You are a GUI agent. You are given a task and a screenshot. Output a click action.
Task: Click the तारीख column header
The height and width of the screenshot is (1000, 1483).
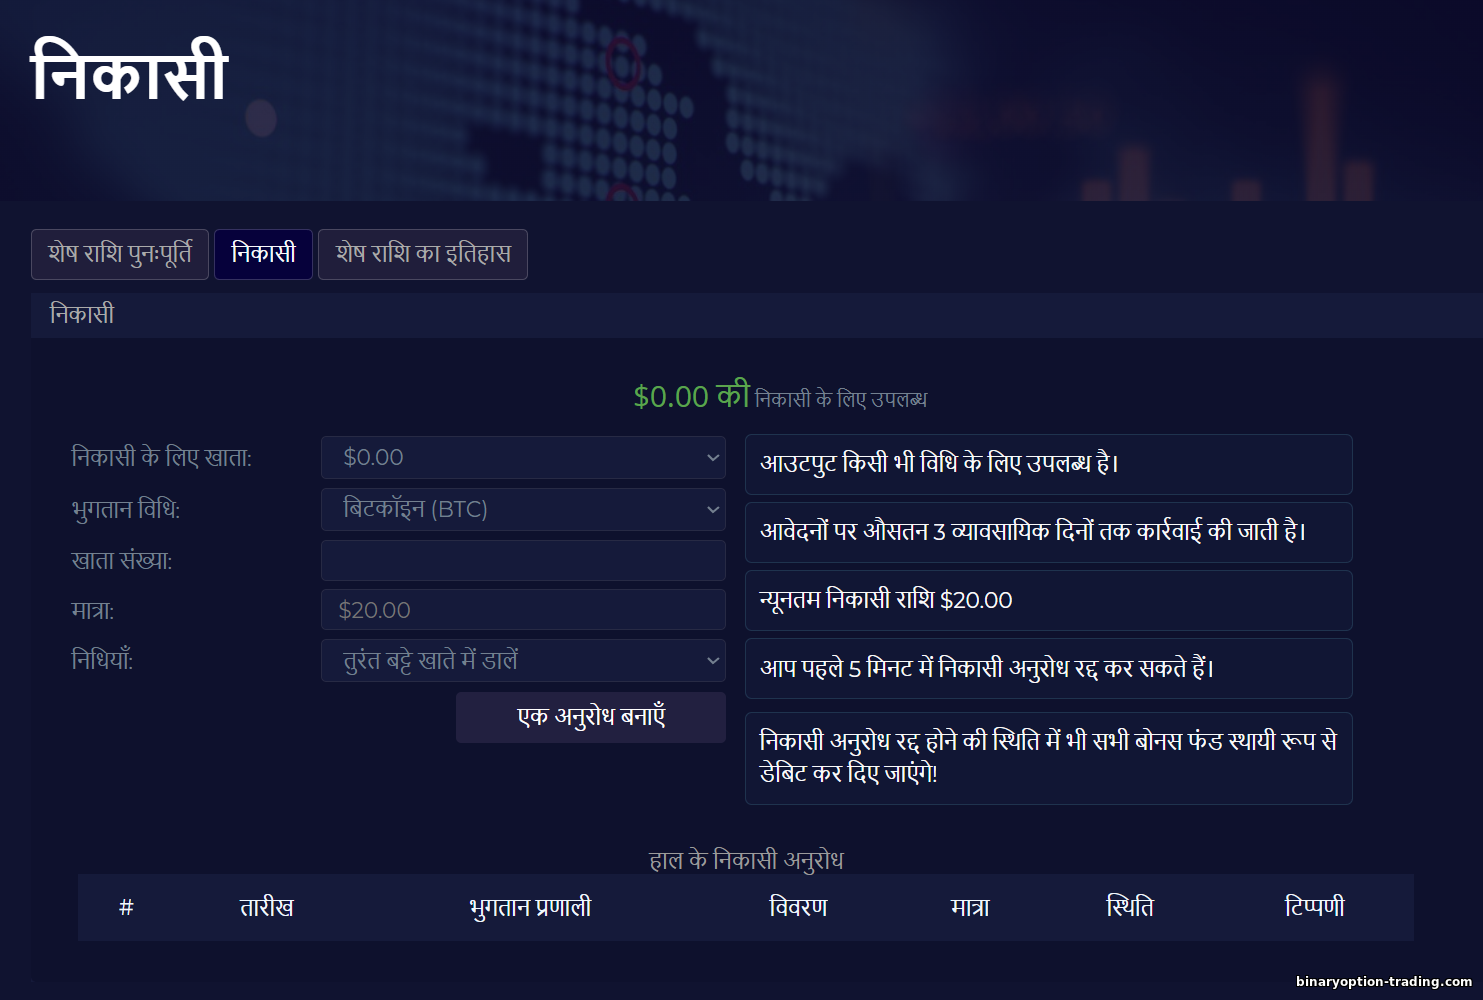pos(267,908)
